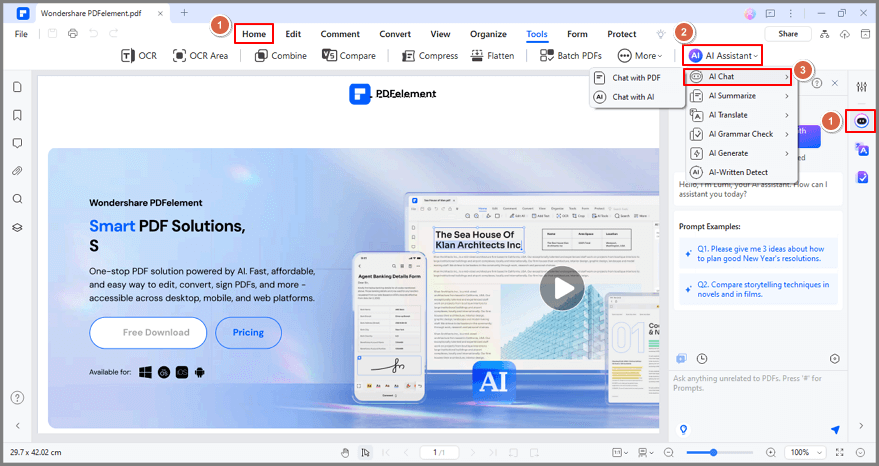This screenshot has height=466, width=879.
Task: Select AI-Written Detect menu entry
Action: click(739, 172)
